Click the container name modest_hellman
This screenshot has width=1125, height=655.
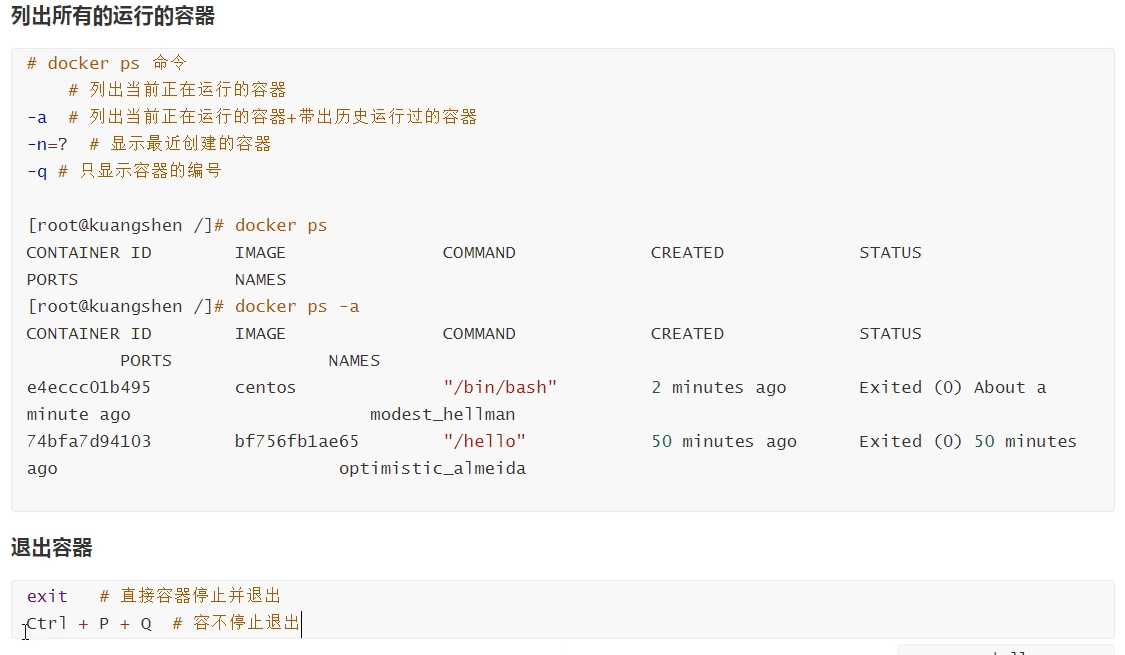pos(442,414)
